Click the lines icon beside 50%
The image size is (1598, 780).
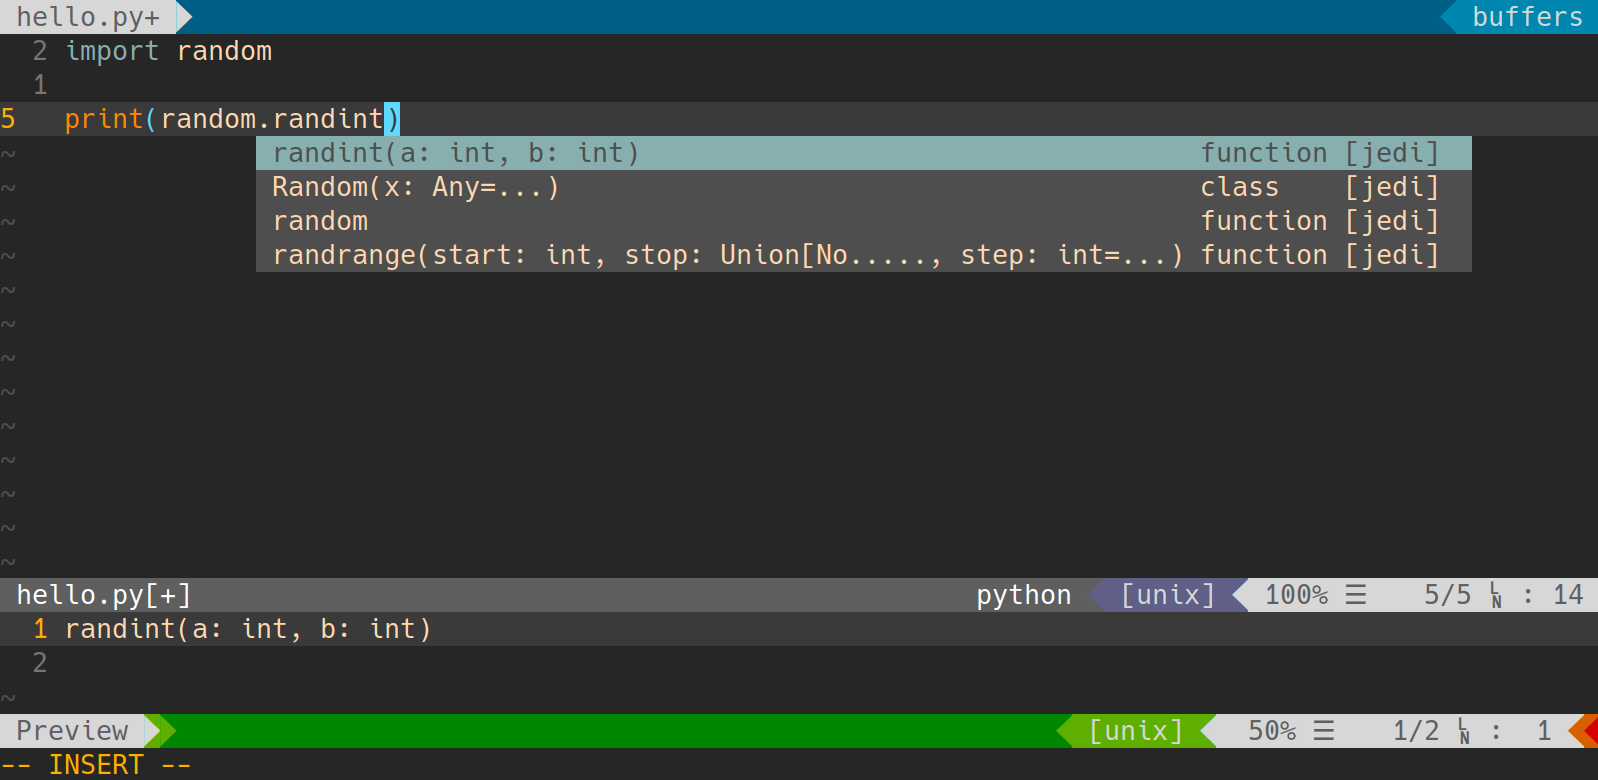click(x=1324, y=731)
